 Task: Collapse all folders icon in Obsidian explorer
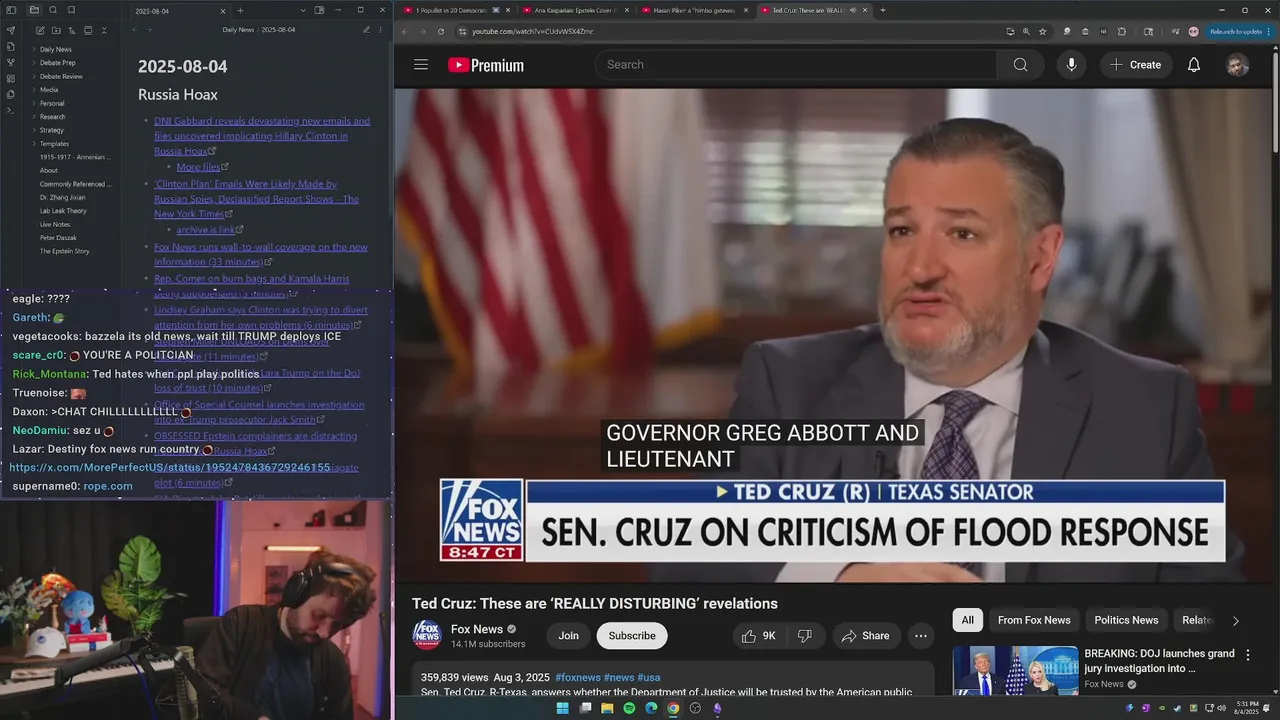point(103,30)
